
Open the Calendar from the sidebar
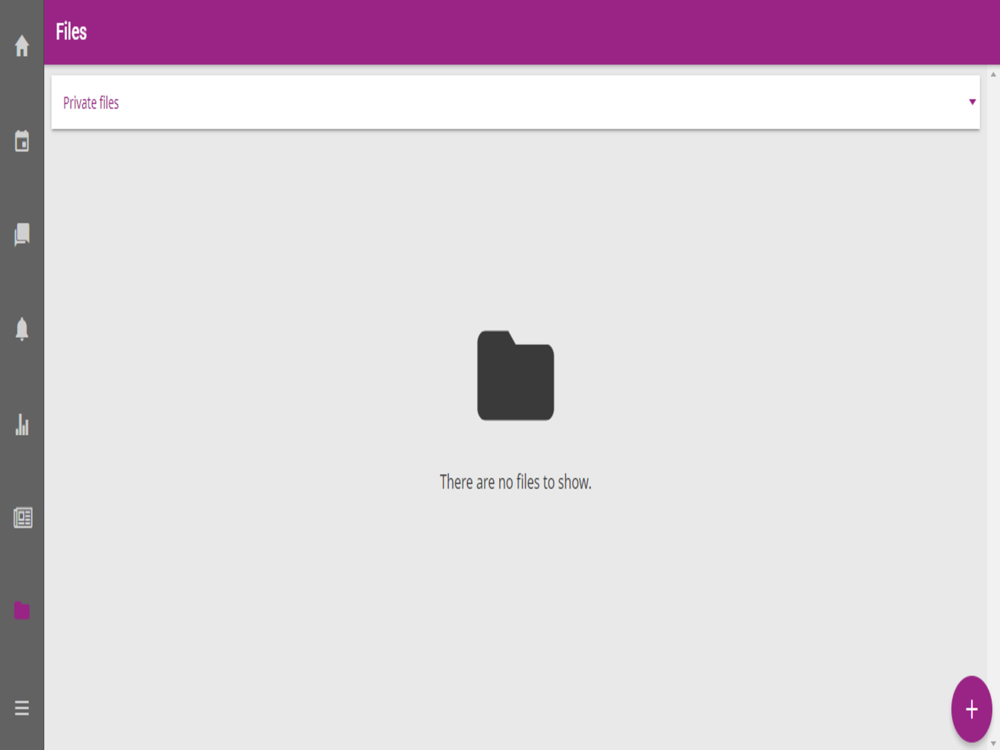[x=22, y=141]
